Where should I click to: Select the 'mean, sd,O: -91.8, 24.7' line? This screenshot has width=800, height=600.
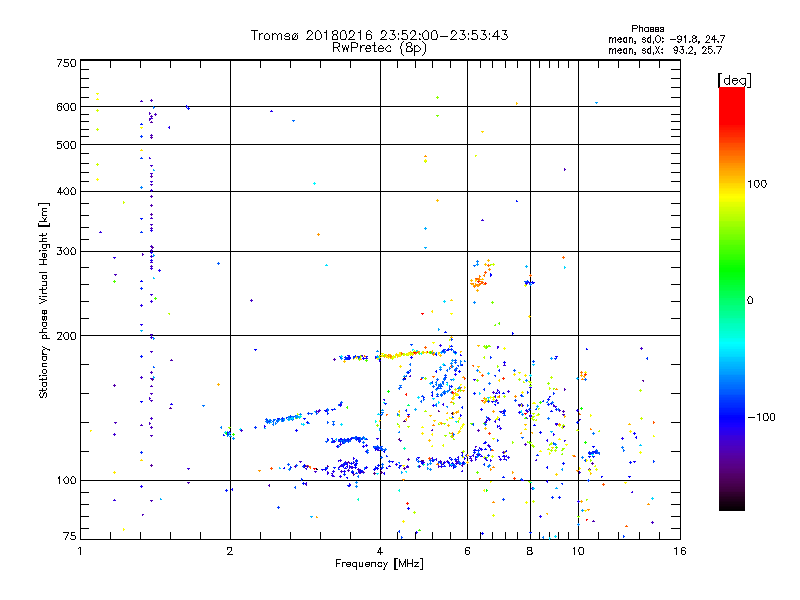coord(666,39)
